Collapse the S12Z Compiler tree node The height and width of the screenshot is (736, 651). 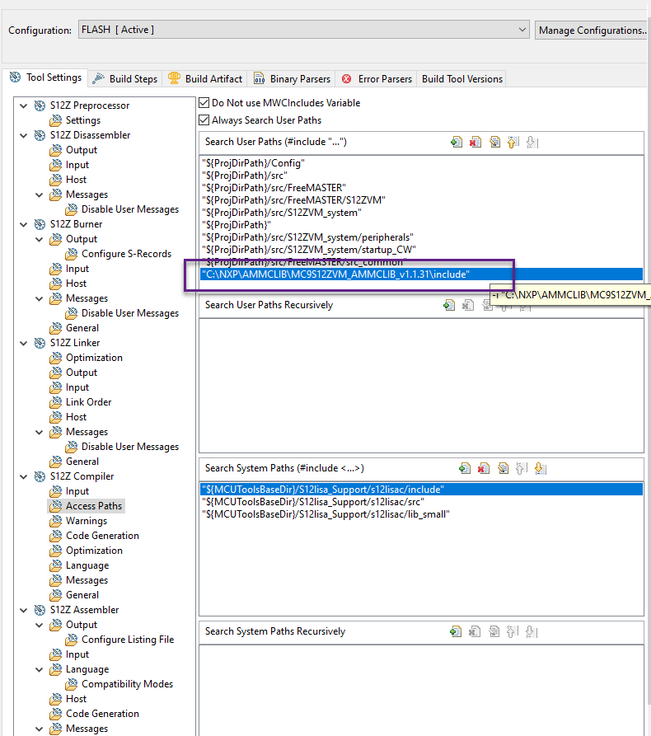click(23, 476)
